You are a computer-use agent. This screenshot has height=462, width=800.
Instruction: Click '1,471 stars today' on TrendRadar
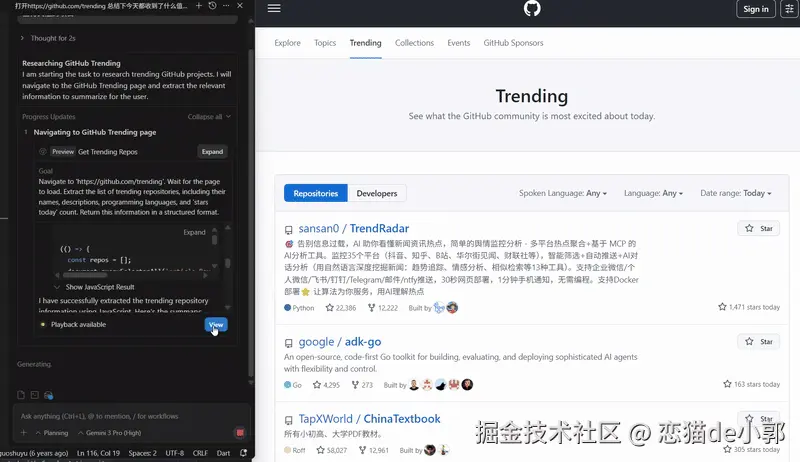point(749,307)
